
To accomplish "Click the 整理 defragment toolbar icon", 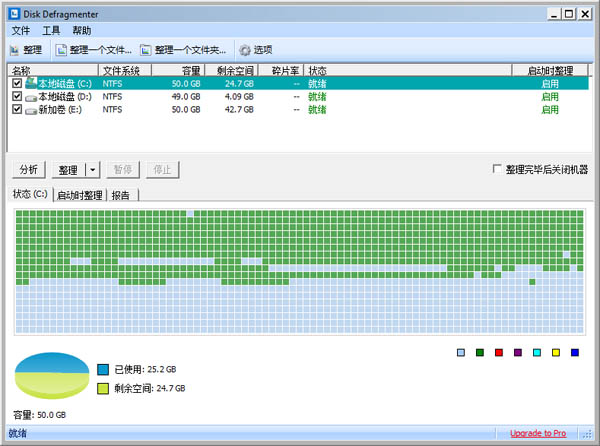I will [15, 49].
